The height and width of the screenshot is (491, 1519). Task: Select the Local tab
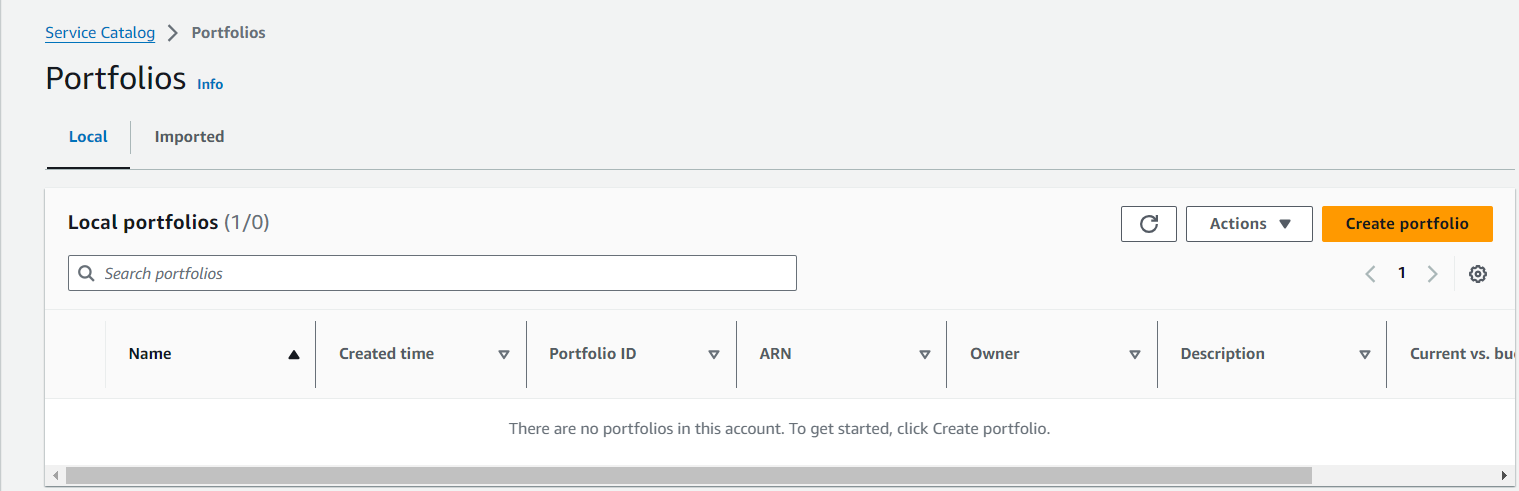point(88,137)
